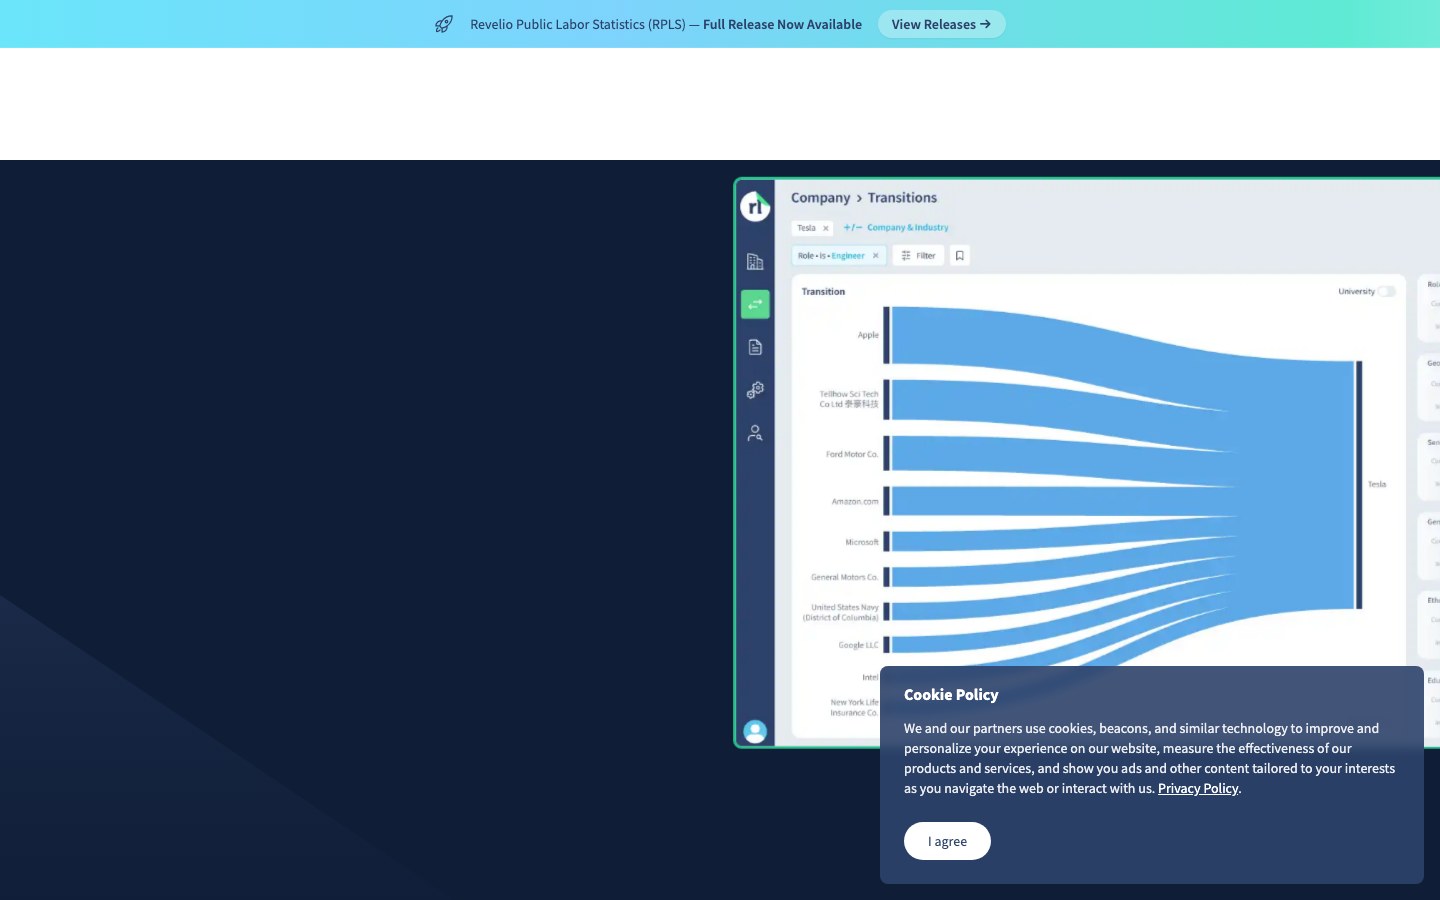The width and height of the screenshot is (1440, 900).
Task: Click the Transition panel heading
Action: (823, 292)
